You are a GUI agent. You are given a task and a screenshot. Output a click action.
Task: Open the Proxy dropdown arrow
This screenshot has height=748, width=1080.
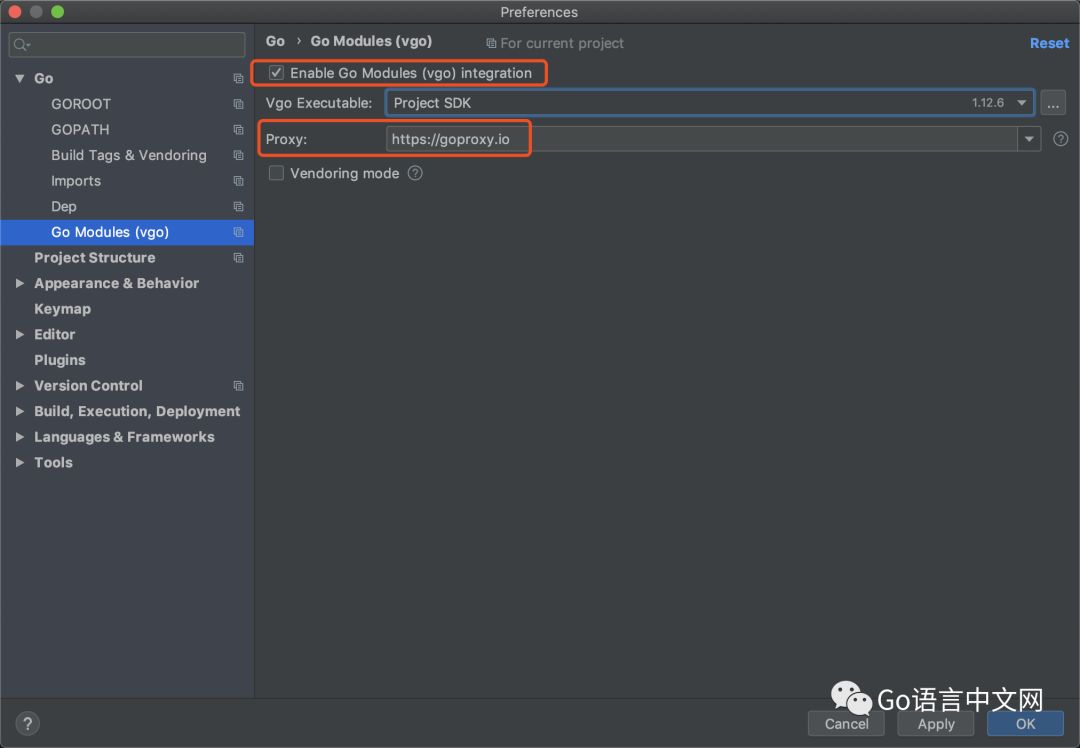coord(1029,140)
